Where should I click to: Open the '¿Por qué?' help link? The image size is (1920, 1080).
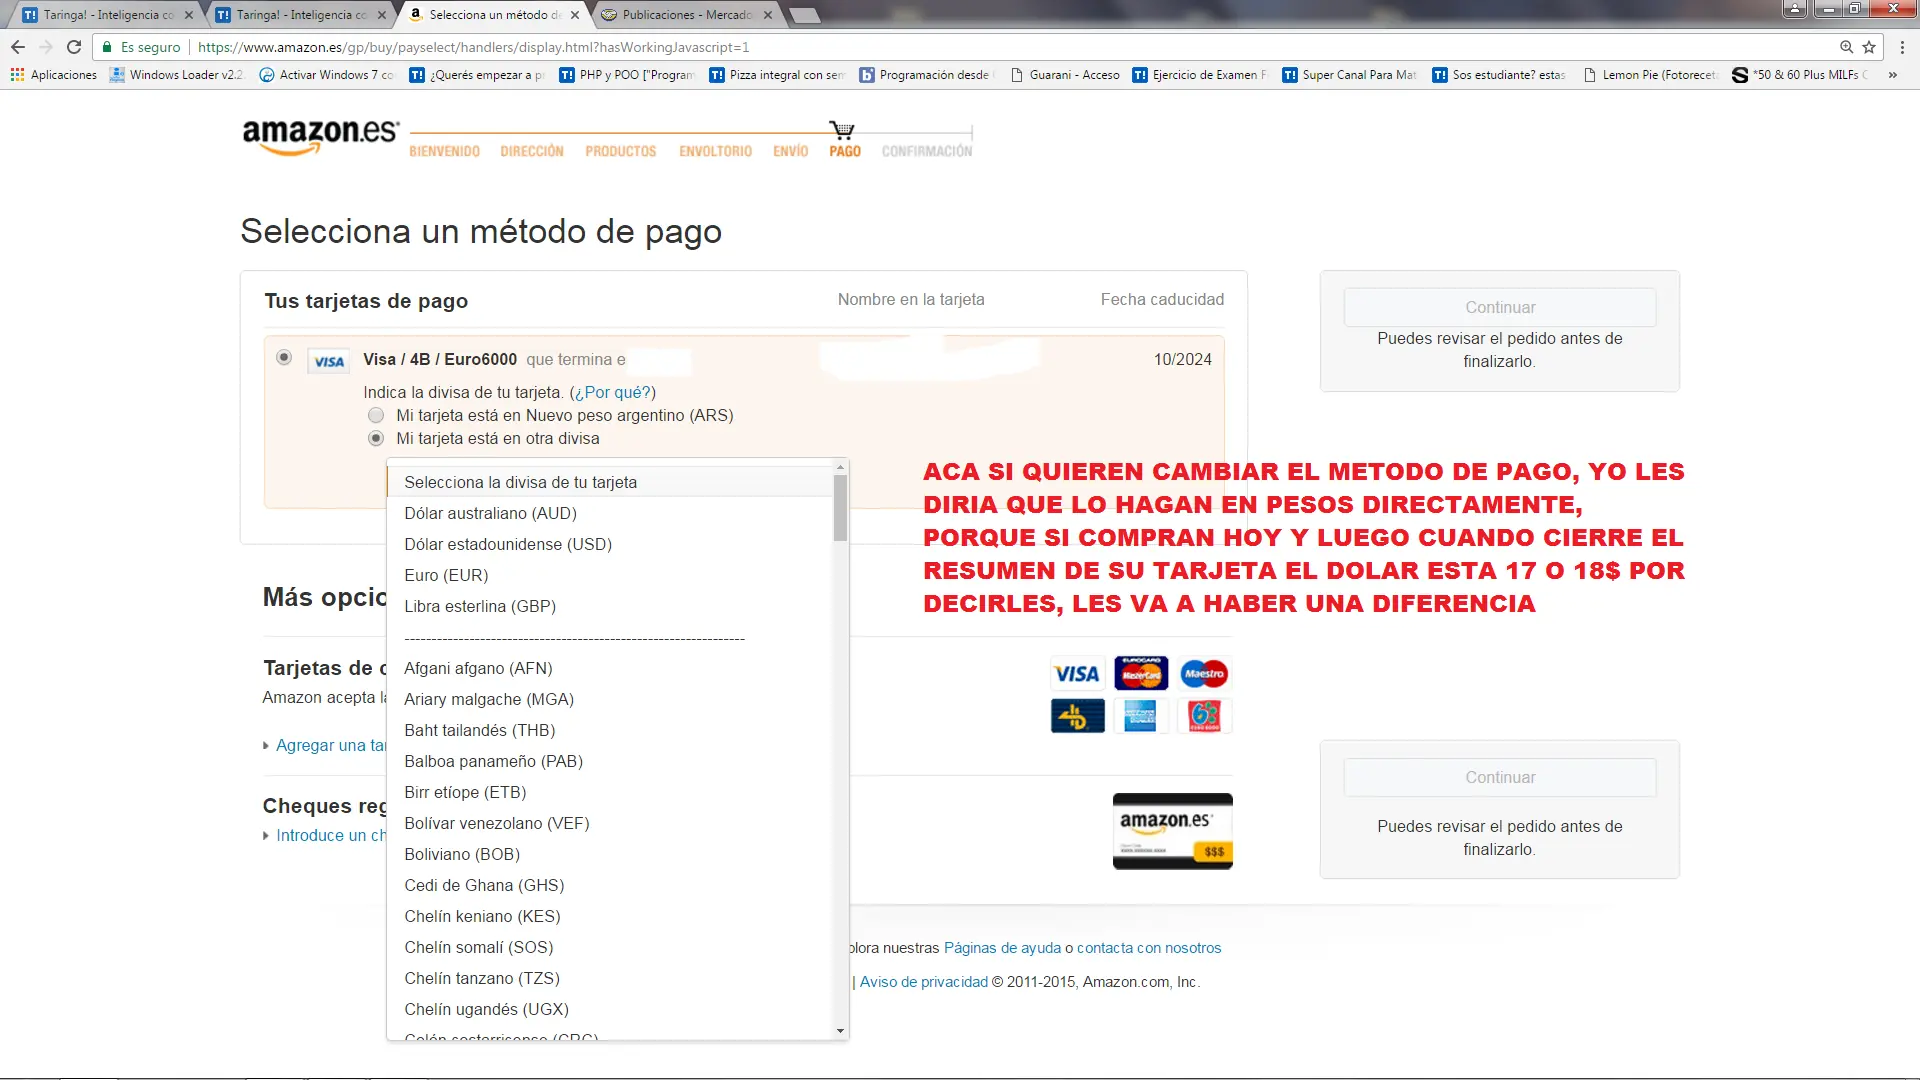(x=614, y=392)
